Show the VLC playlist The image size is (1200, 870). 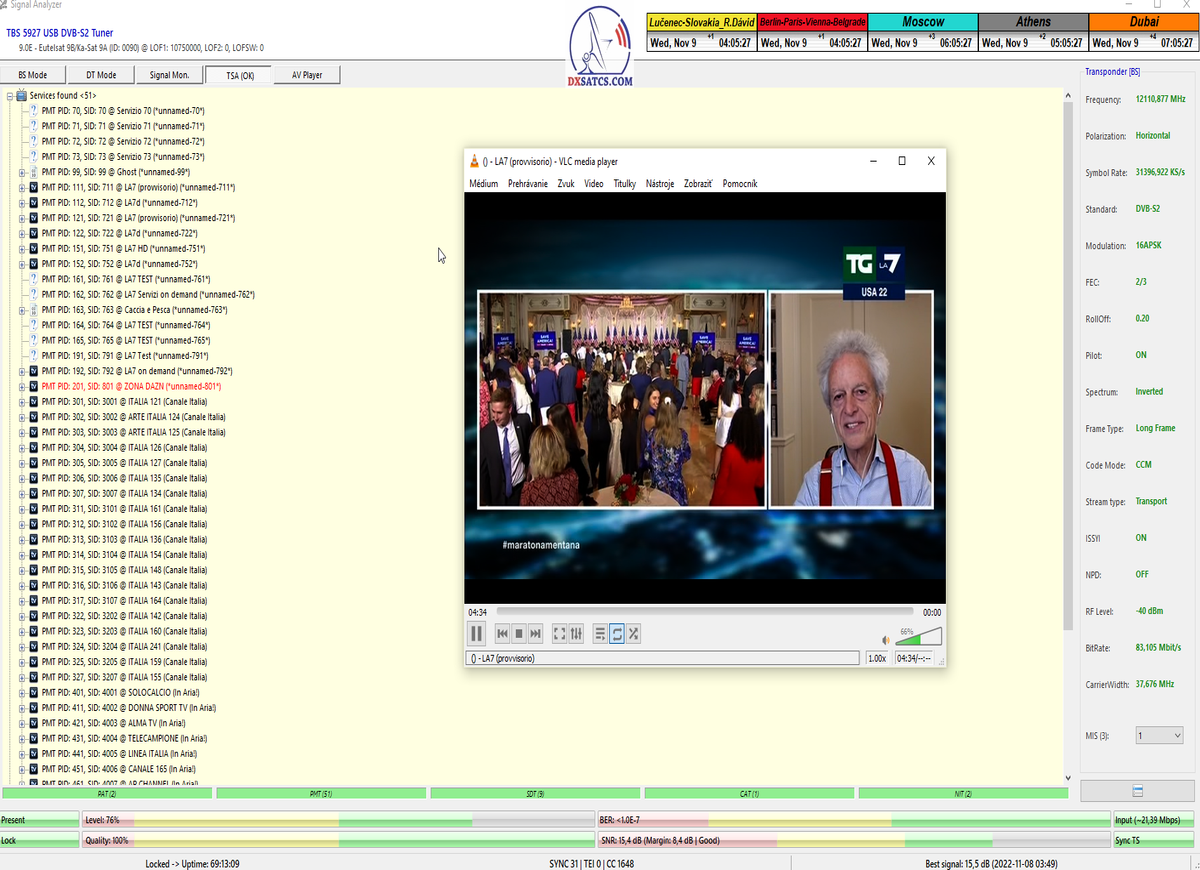point(600,634)
